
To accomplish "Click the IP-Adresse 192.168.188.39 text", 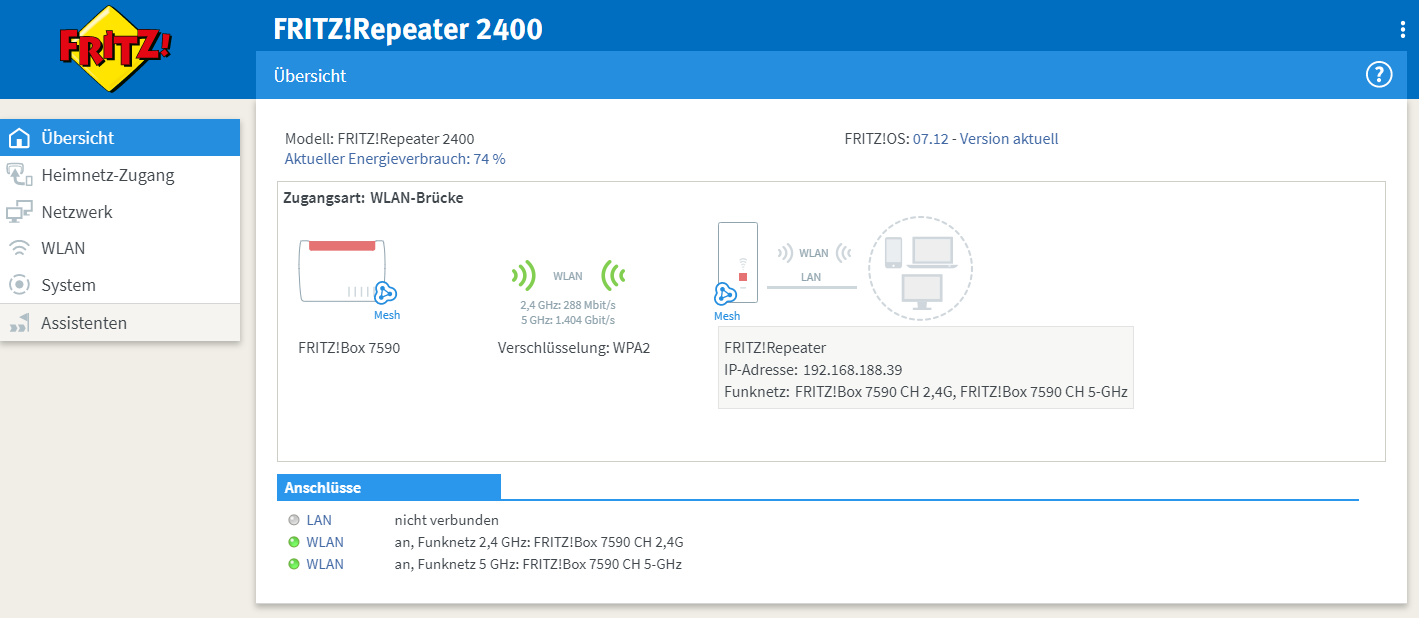I will tap(813, 370).
